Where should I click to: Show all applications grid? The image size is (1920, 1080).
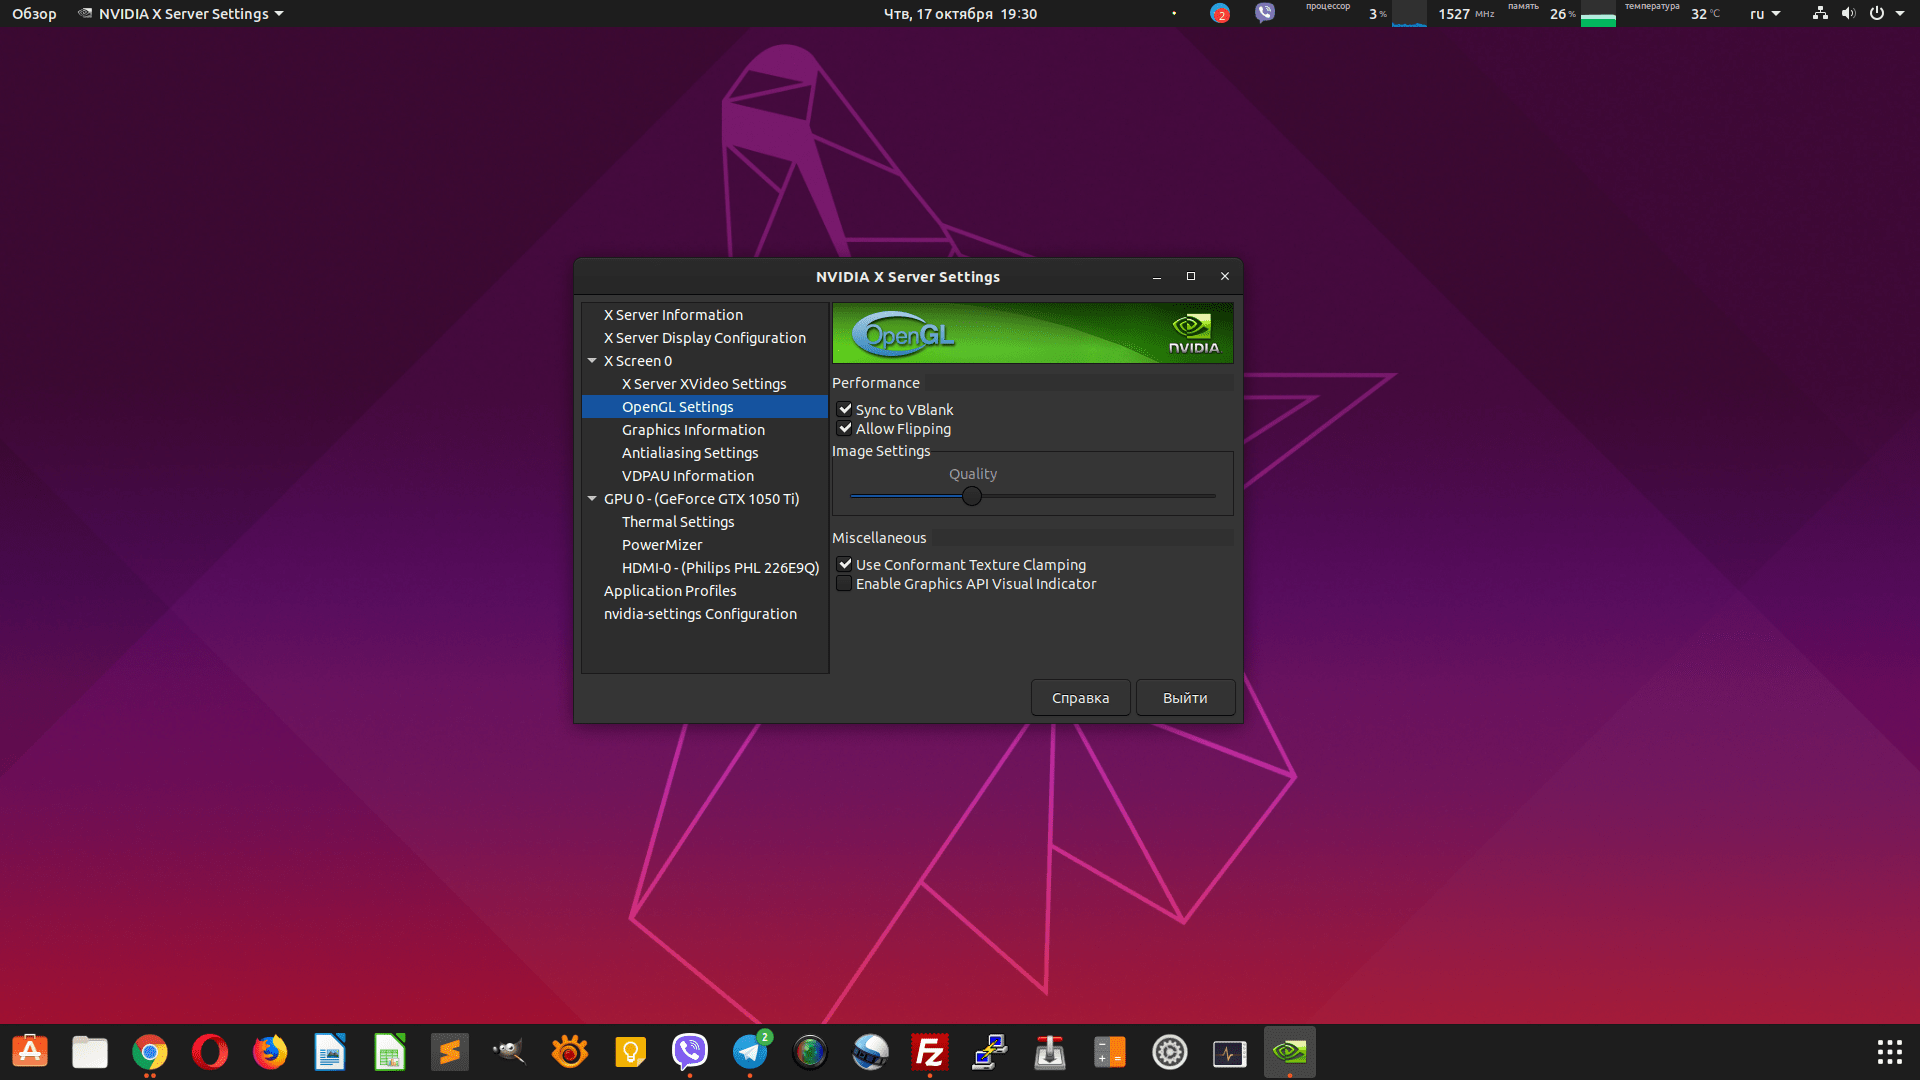click(1889, 1052)
